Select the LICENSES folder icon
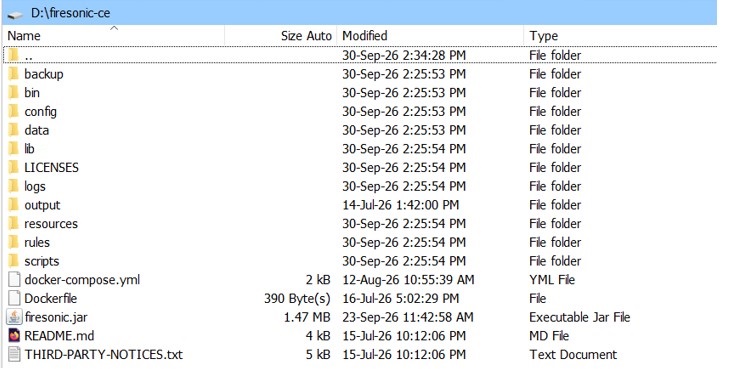Image resolution: width=750 pixels, height=369 pixels. [x=14, y=167]
